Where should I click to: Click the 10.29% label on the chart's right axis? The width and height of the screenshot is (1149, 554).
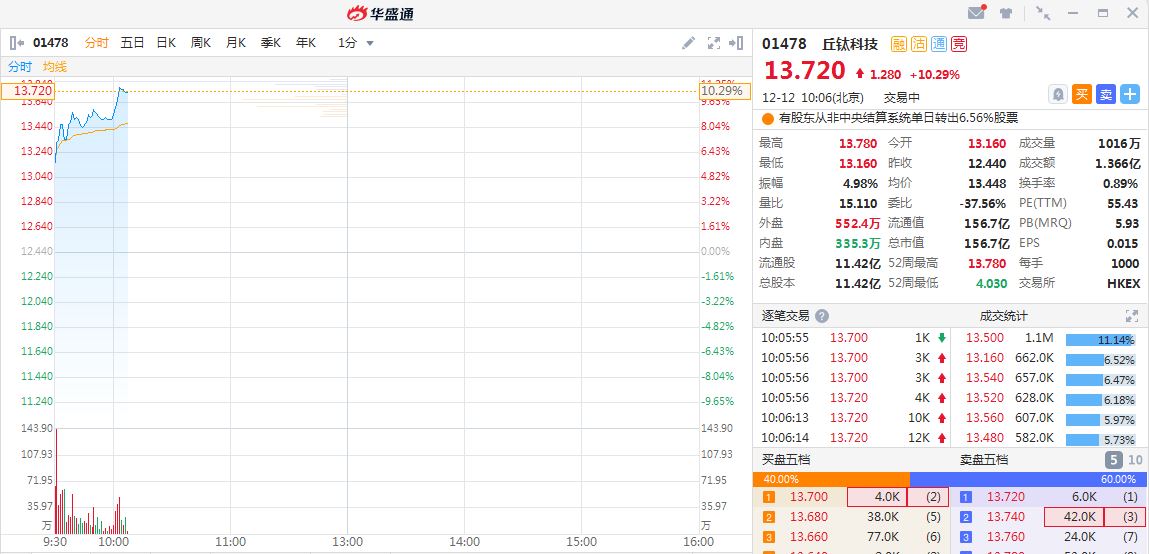click(725, 91)
